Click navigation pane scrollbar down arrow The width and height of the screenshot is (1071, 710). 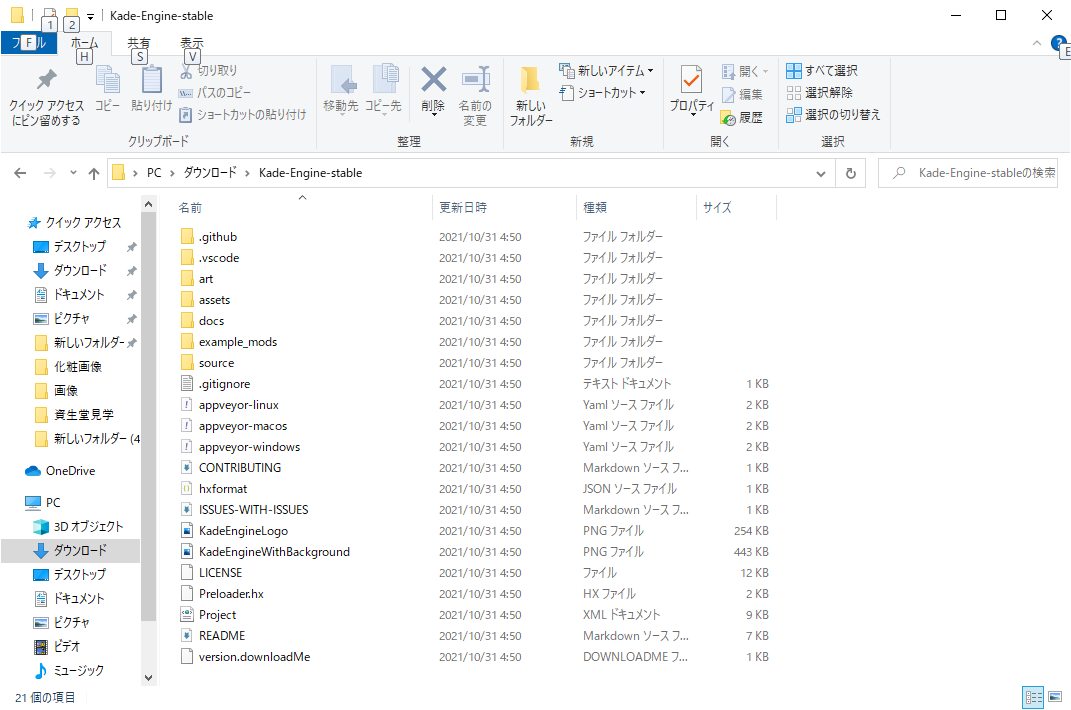tap(148, 678)
